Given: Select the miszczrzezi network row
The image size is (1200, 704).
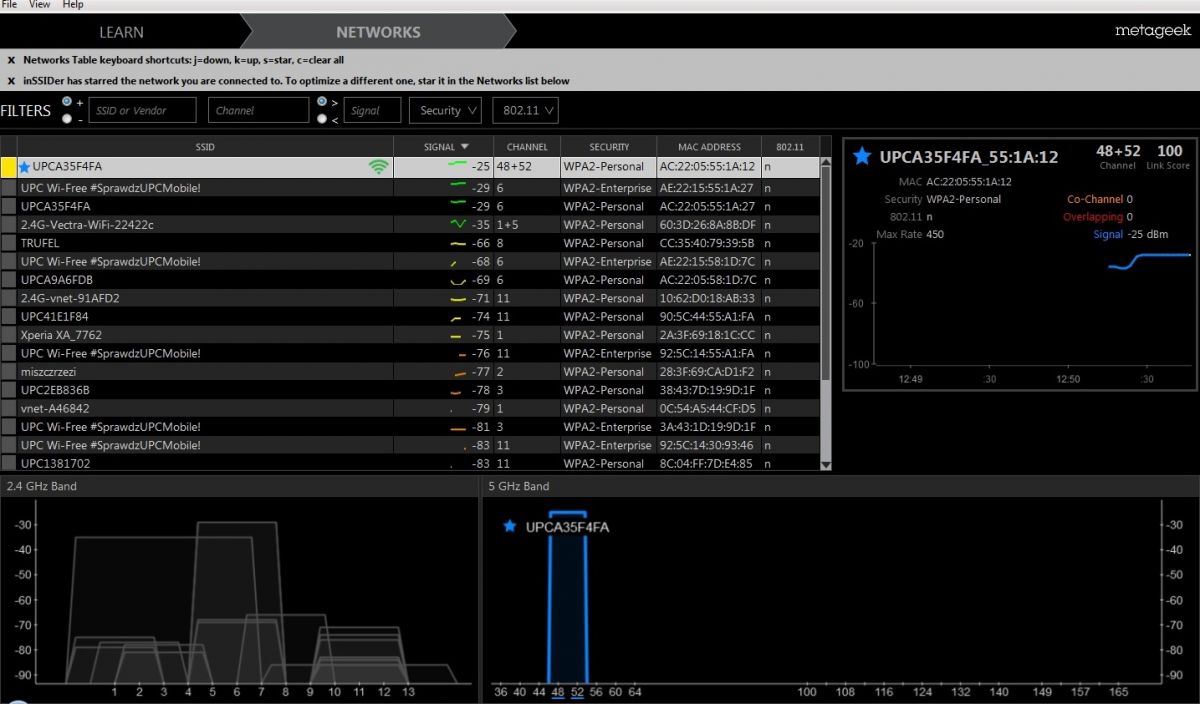Looking at the screenshot, I should click(410, 371).
